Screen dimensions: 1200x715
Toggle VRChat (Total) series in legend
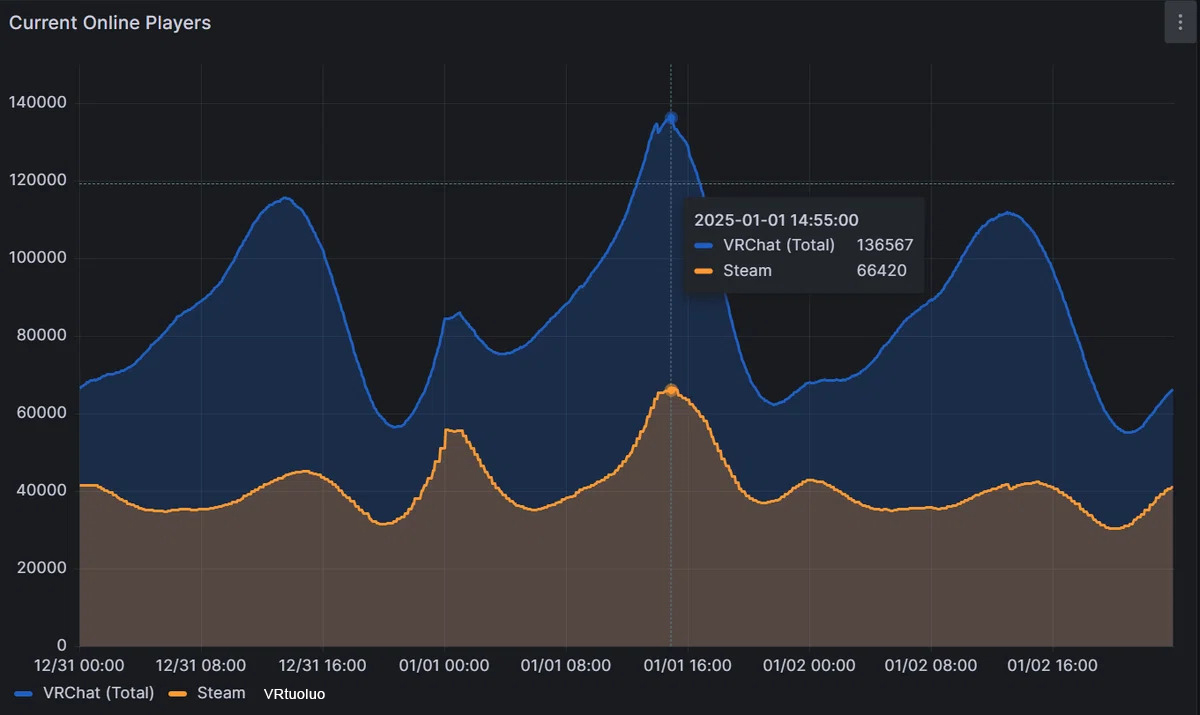pyautogui.click(x=99, y=693)
